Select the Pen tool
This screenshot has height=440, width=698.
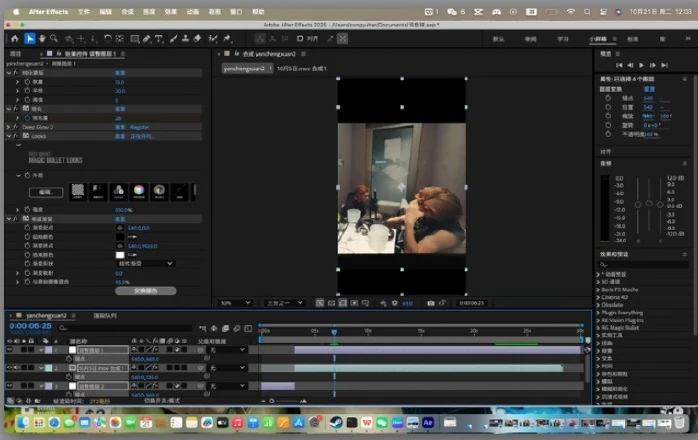(146, 39)
